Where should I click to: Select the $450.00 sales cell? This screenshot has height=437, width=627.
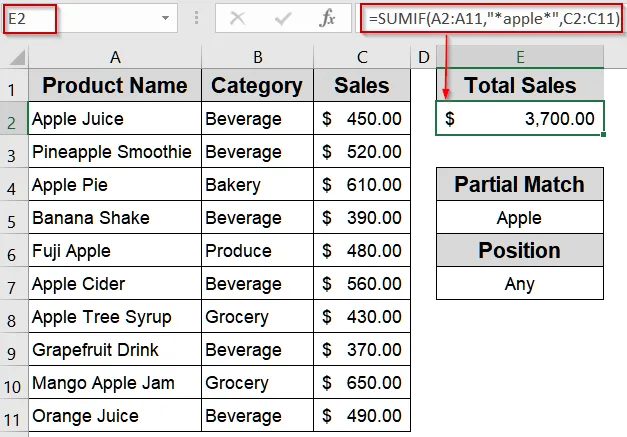point(362,118)
